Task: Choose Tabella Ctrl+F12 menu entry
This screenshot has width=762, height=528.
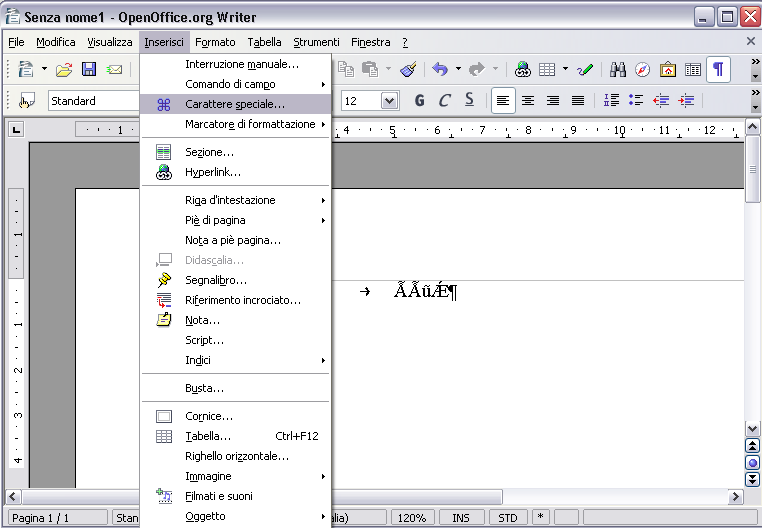Action: [x=236, y=436]
